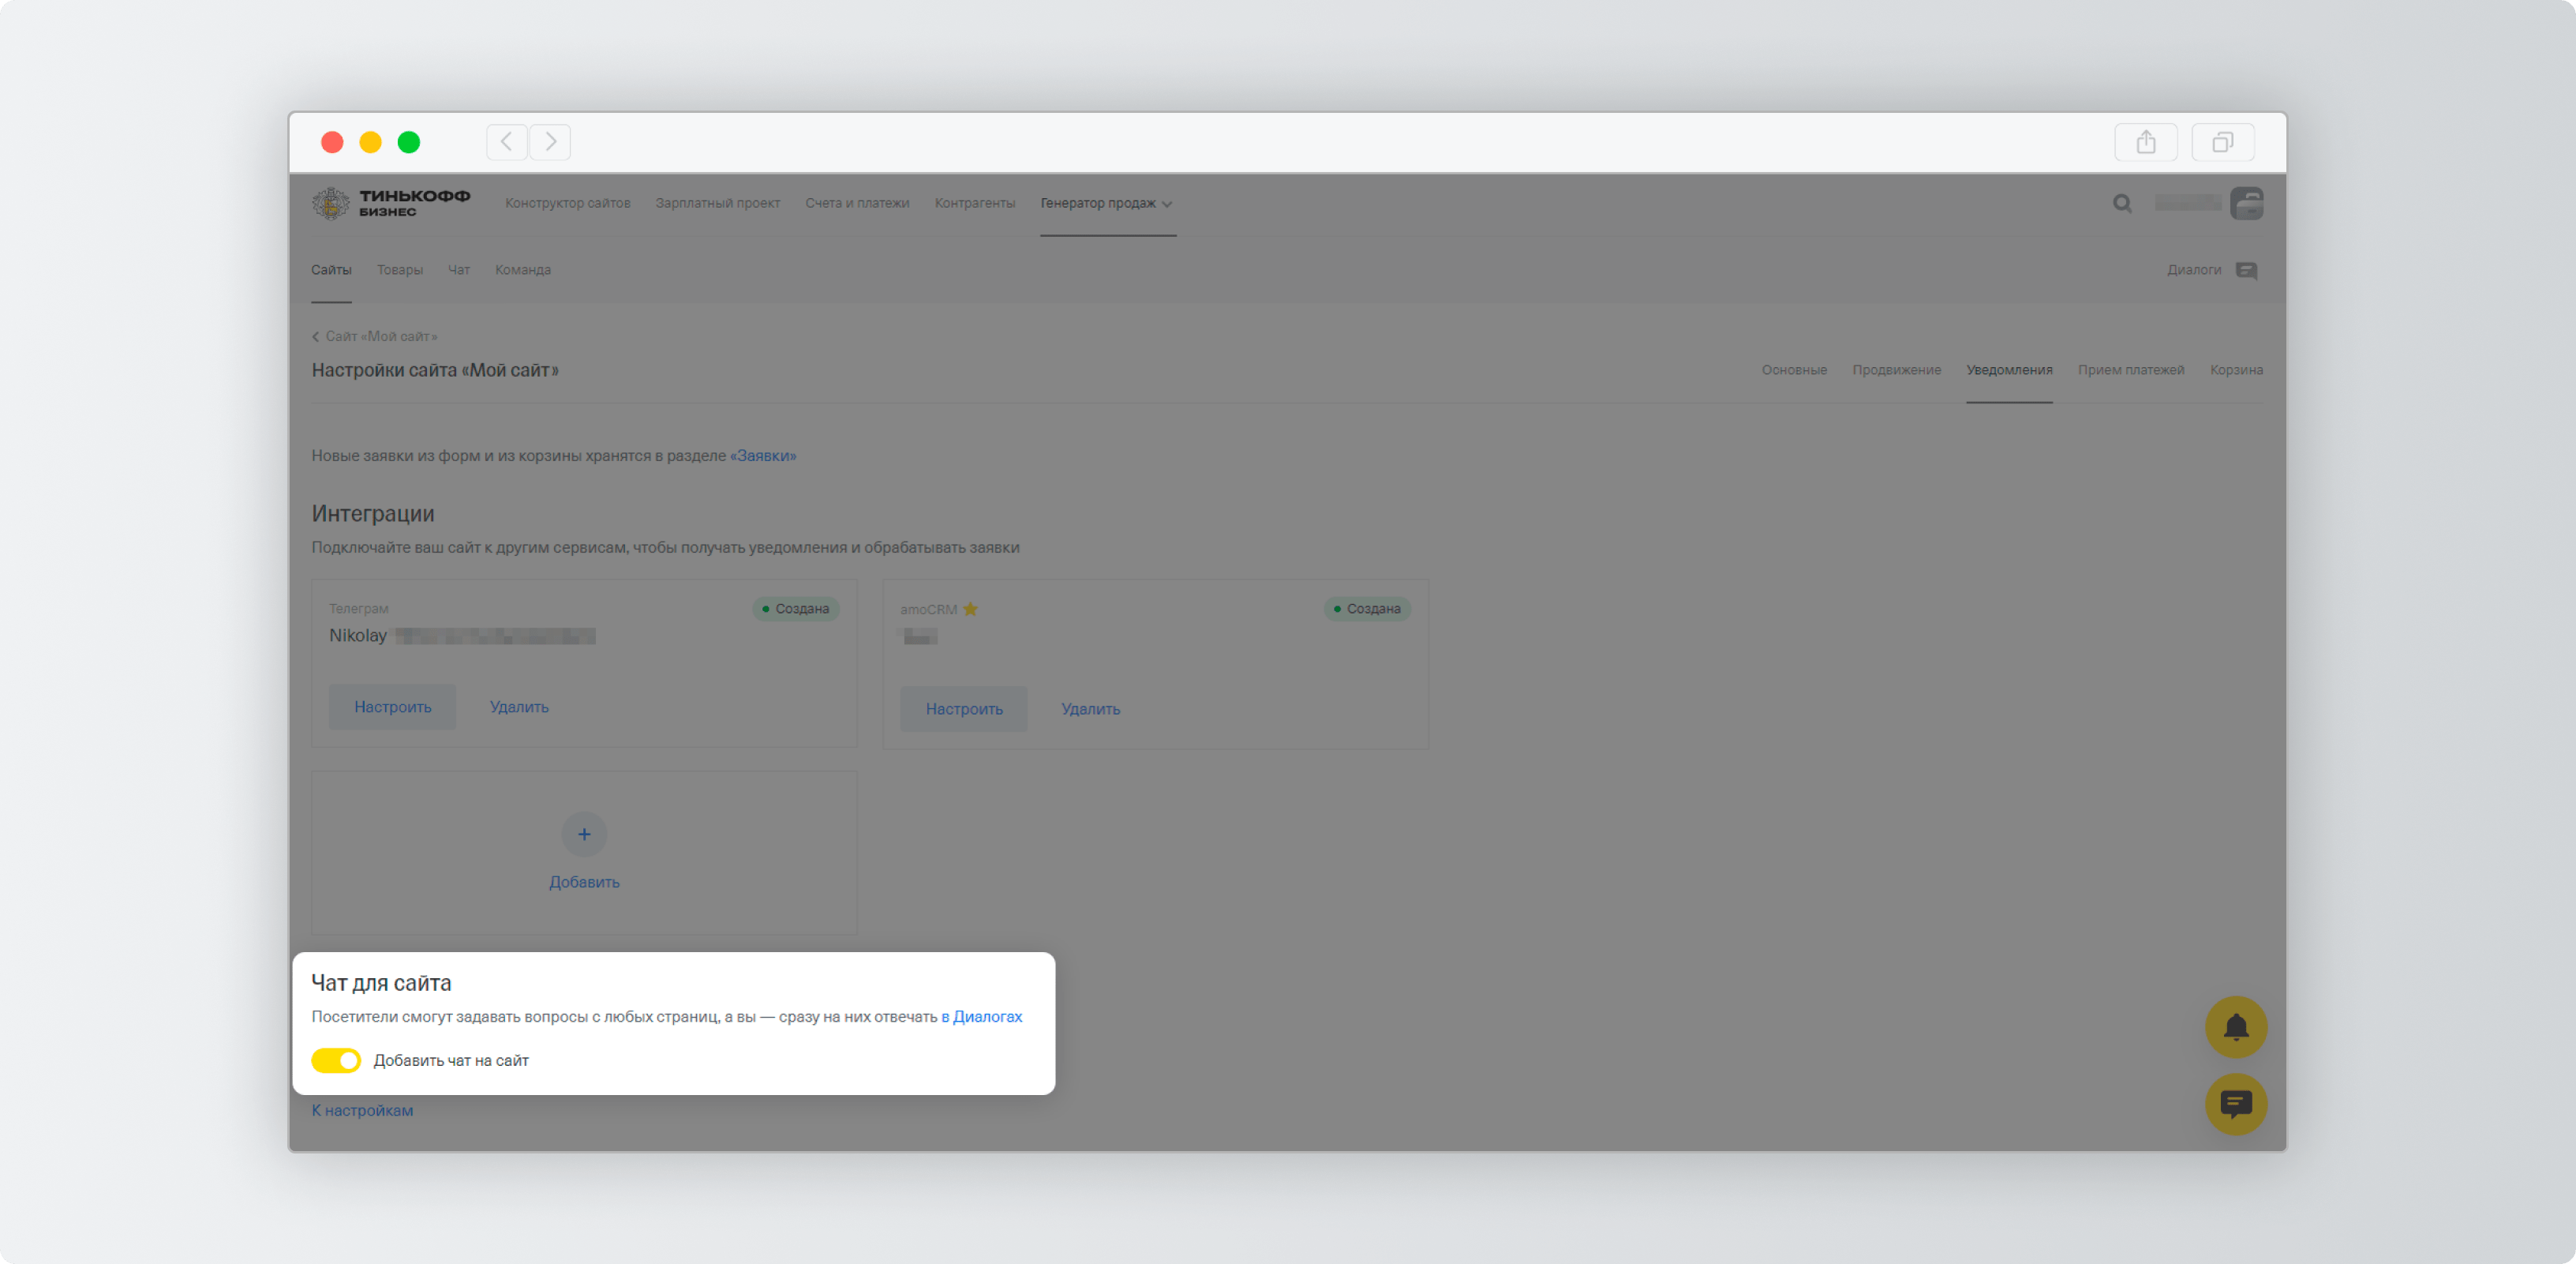Click the К настройкам link
This screenshot has width=2576, height=1264.
pyautogui.click(x=362, y=1110)
